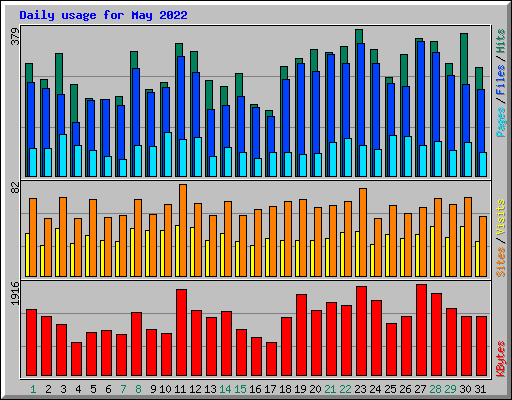Click day 9 on the x-axis

[x=153, y=389]
